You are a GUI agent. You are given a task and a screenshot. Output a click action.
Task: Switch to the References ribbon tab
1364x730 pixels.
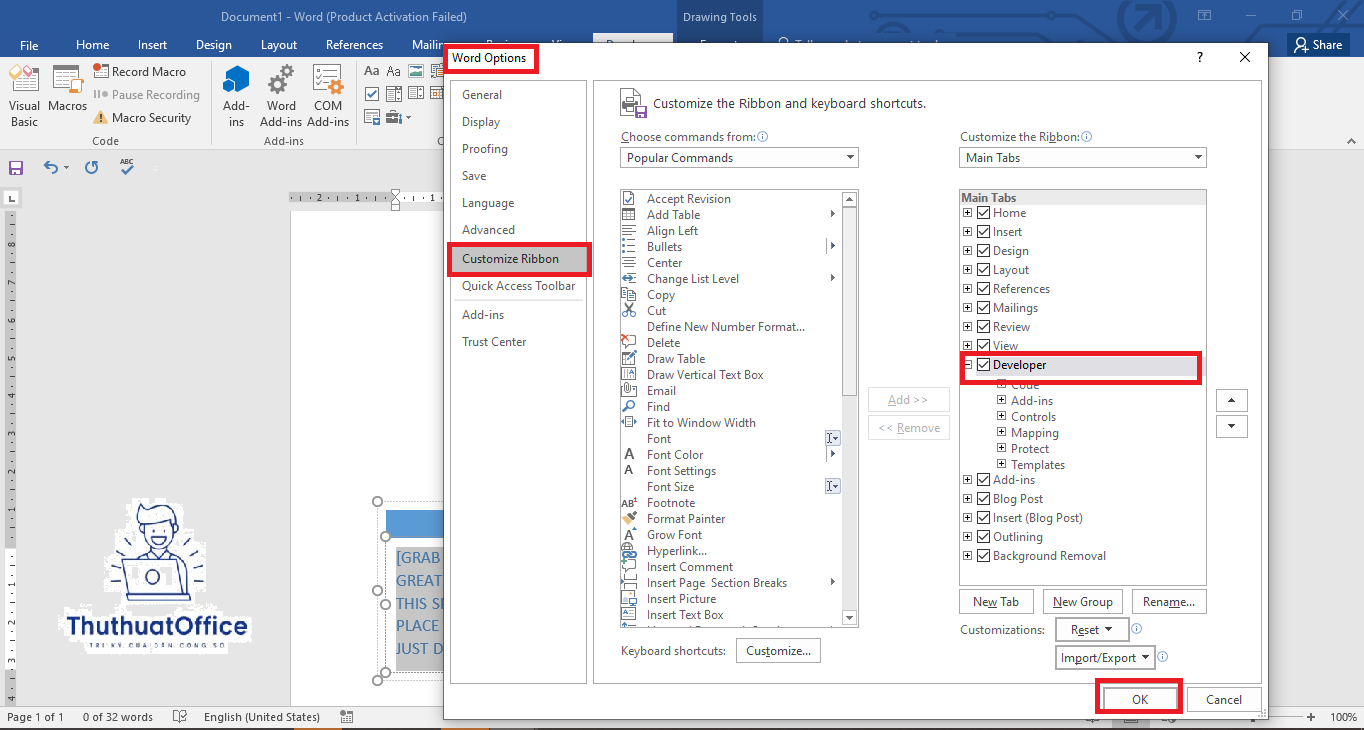354,45
